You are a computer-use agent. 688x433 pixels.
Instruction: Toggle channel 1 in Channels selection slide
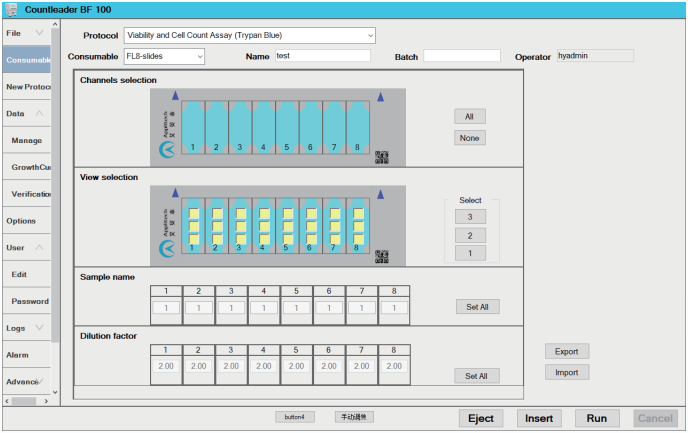click(x=193, y=127)
